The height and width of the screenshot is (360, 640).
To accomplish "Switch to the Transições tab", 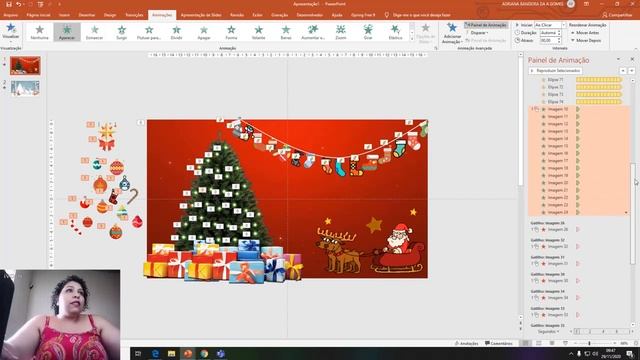I will pyautogui.click(x=134, y=15).
